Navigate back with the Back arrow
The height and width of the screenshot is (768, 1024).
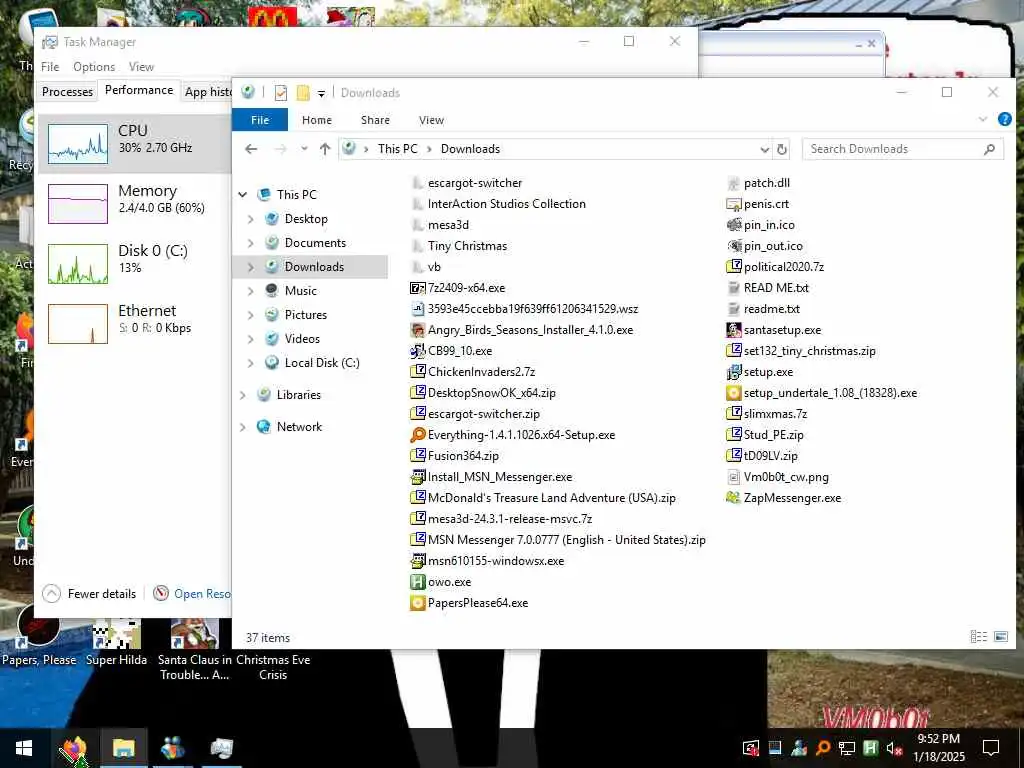[251, 149]
